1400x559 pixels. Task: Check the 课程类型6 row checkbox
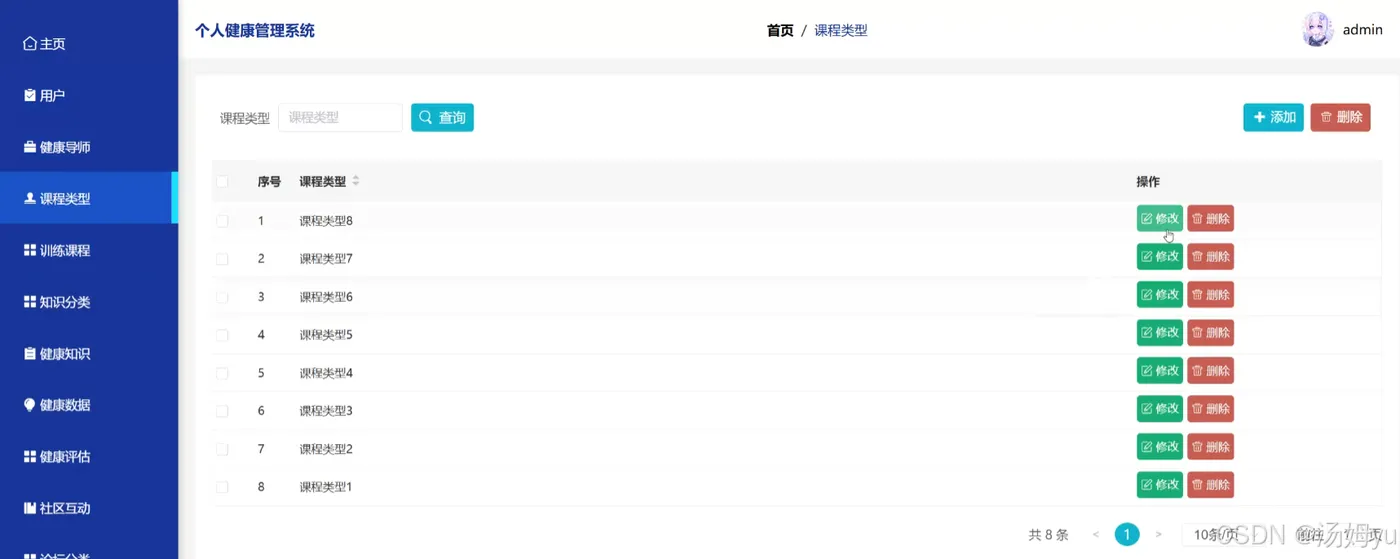pyautogui.click(x=222, y=296)
